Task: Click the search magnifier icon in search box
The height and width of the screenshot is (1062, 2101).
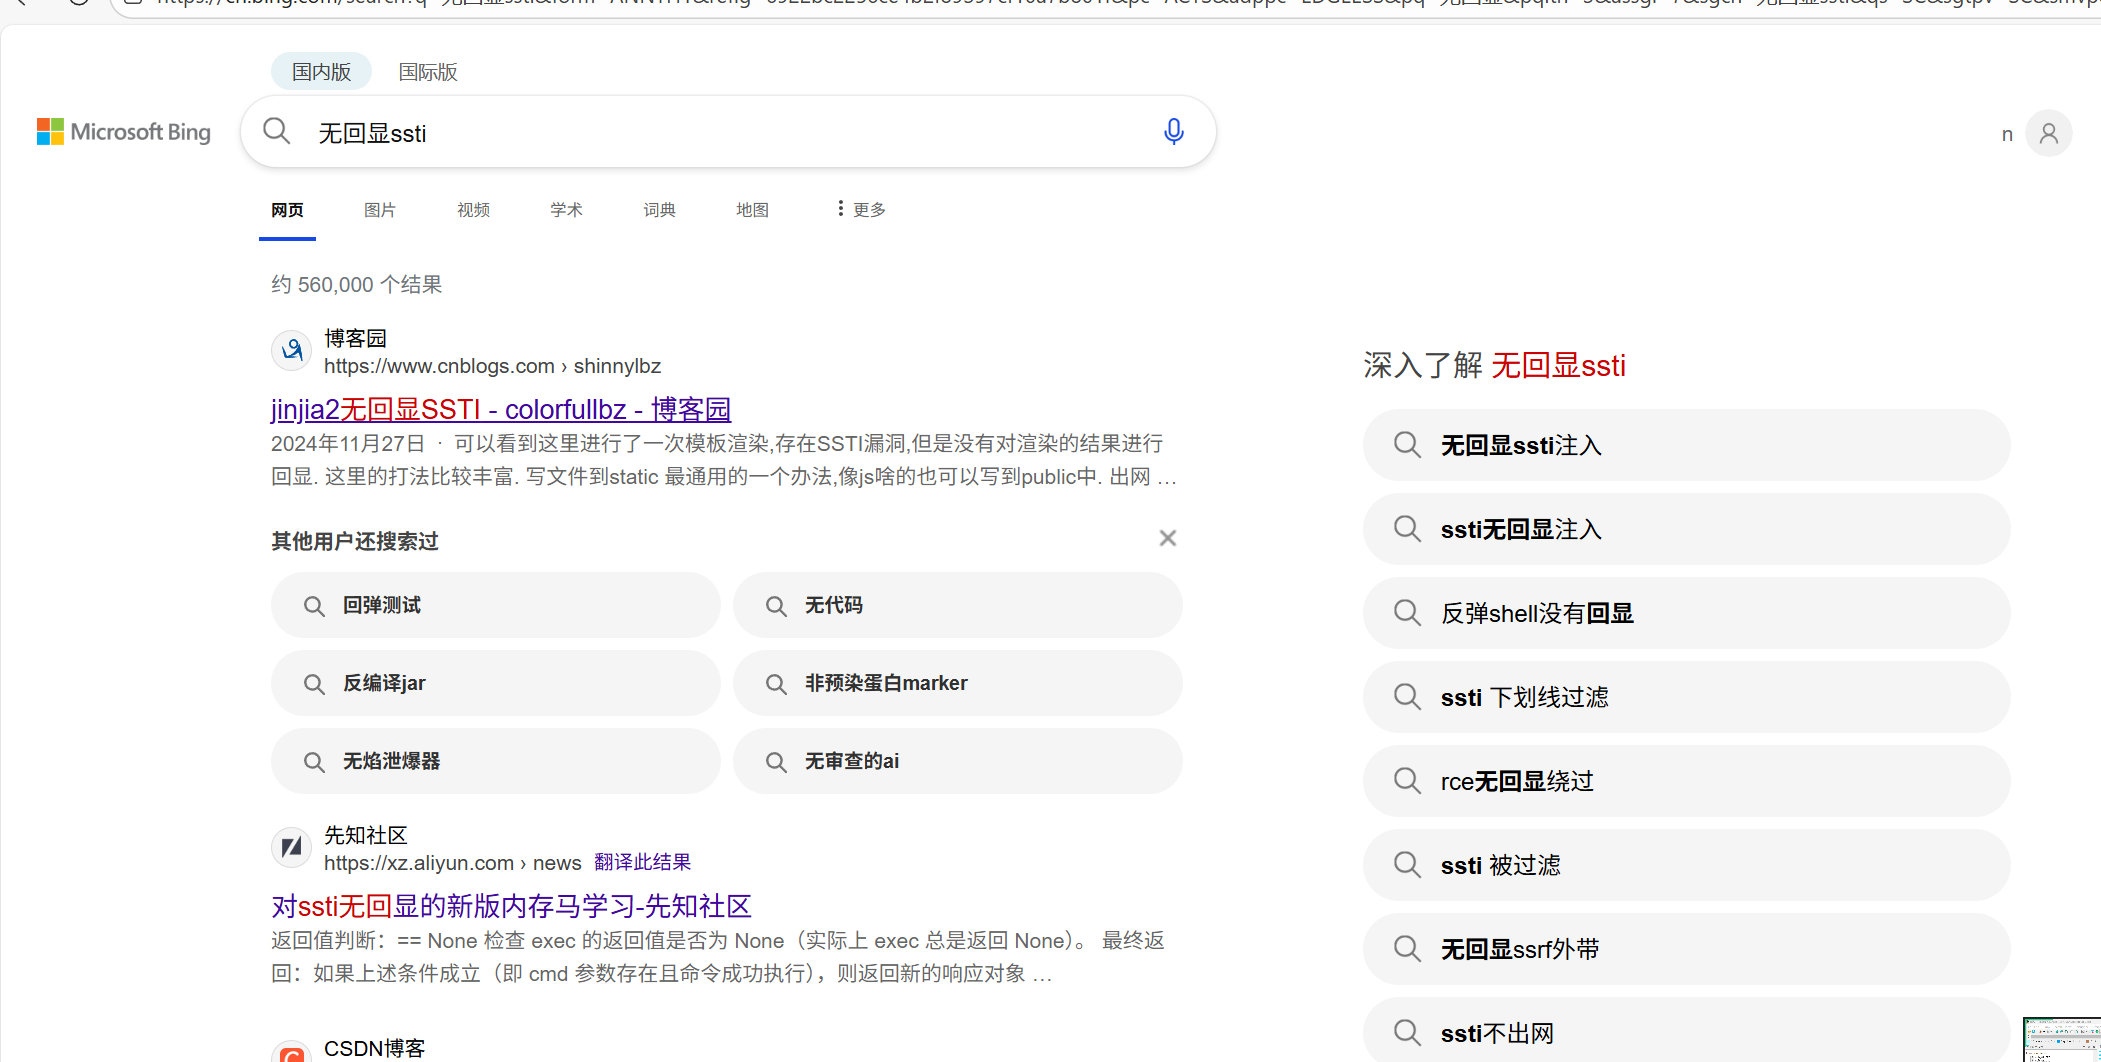Action: tap(276, 131)
